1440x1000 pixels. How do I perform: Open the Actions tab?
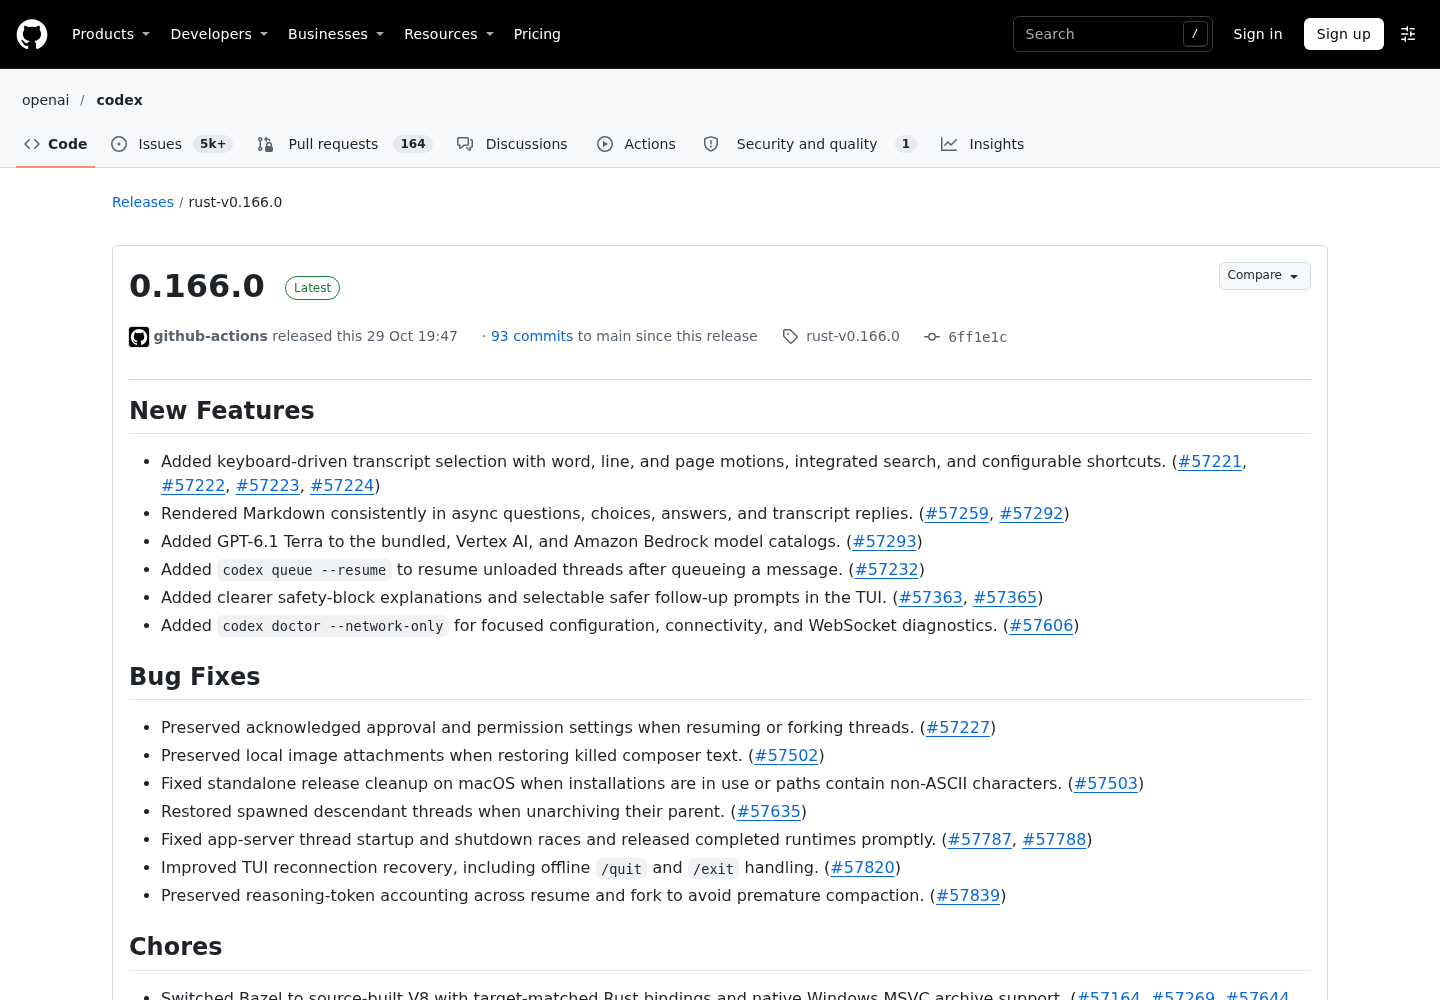[636, 144]
